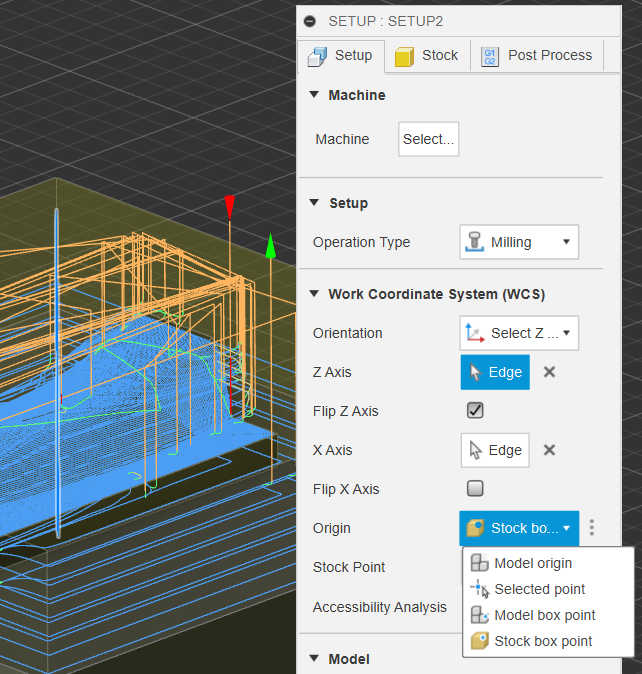Collapse the SETUP : SETUP2 dialog header icon
The image size is (642, 674).
[310, 20]
